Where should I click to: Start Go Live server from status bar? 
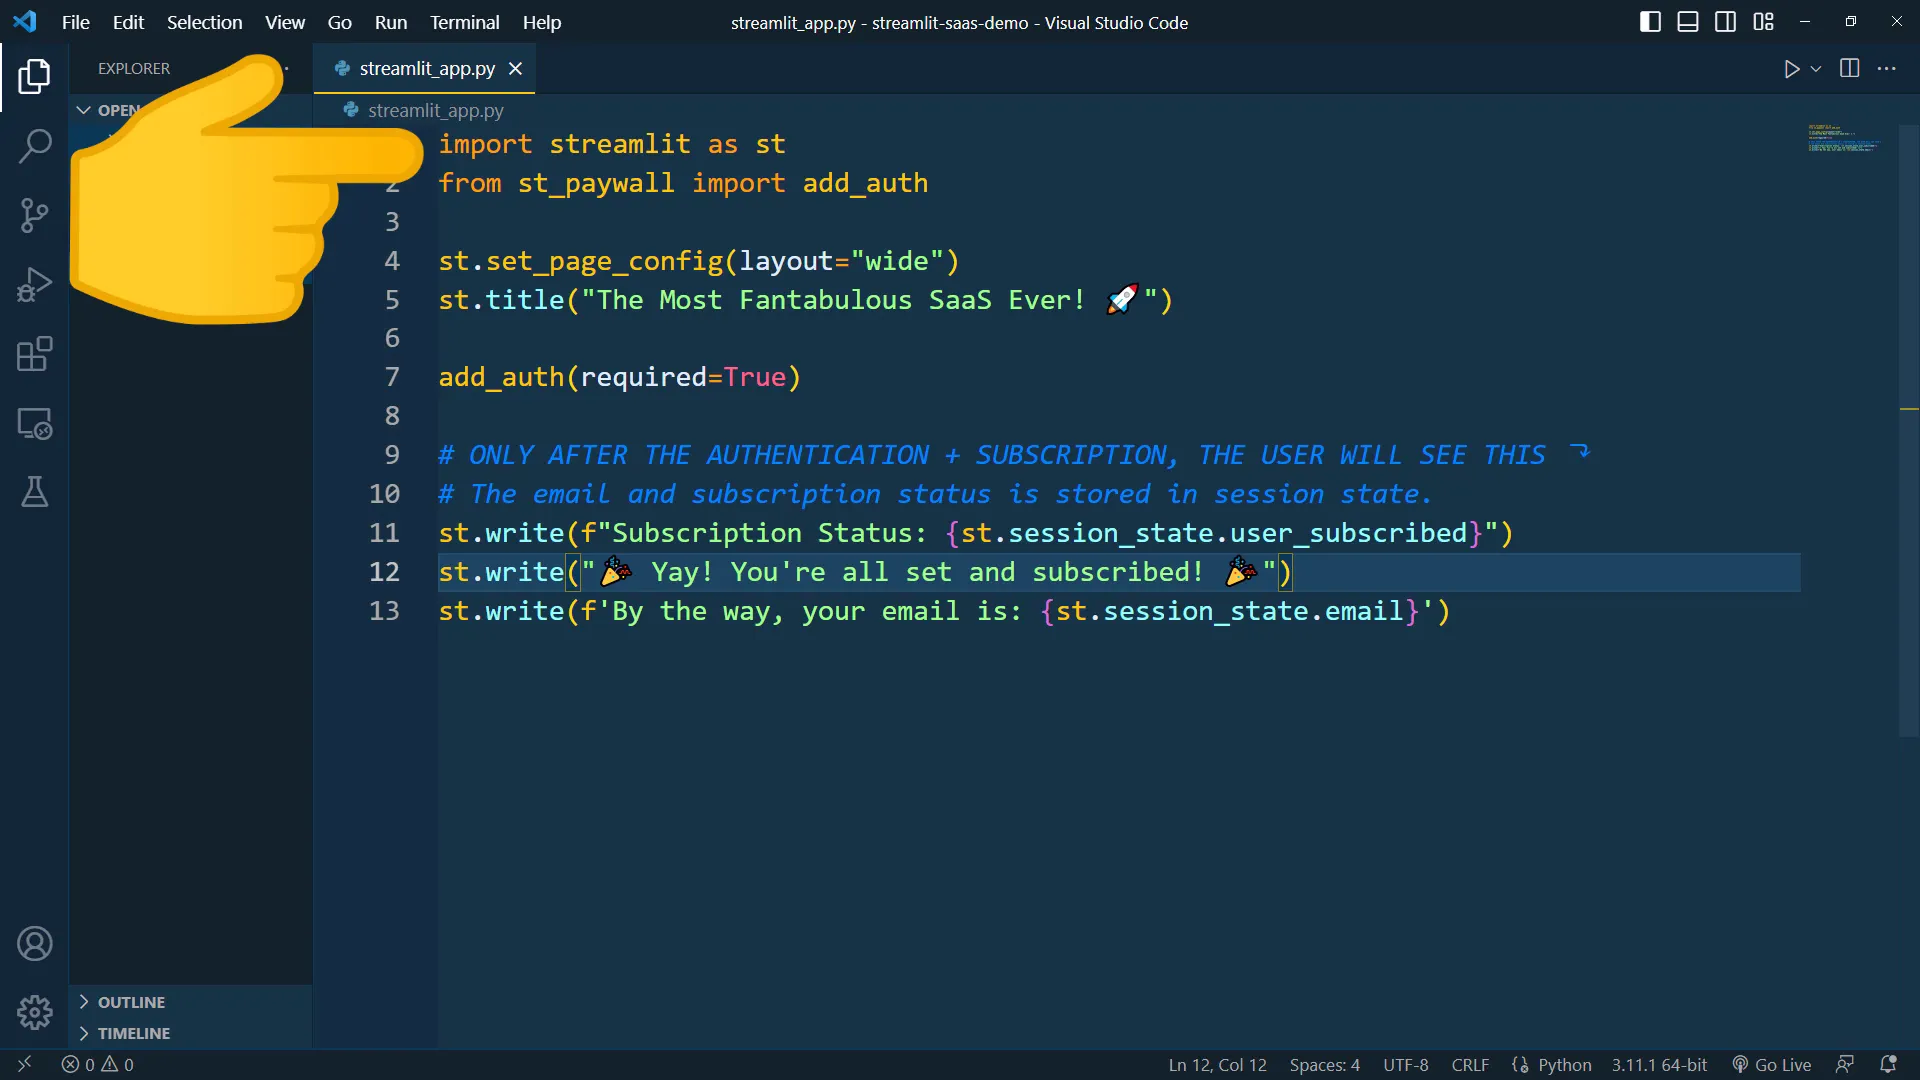tap(1772, 1064)
